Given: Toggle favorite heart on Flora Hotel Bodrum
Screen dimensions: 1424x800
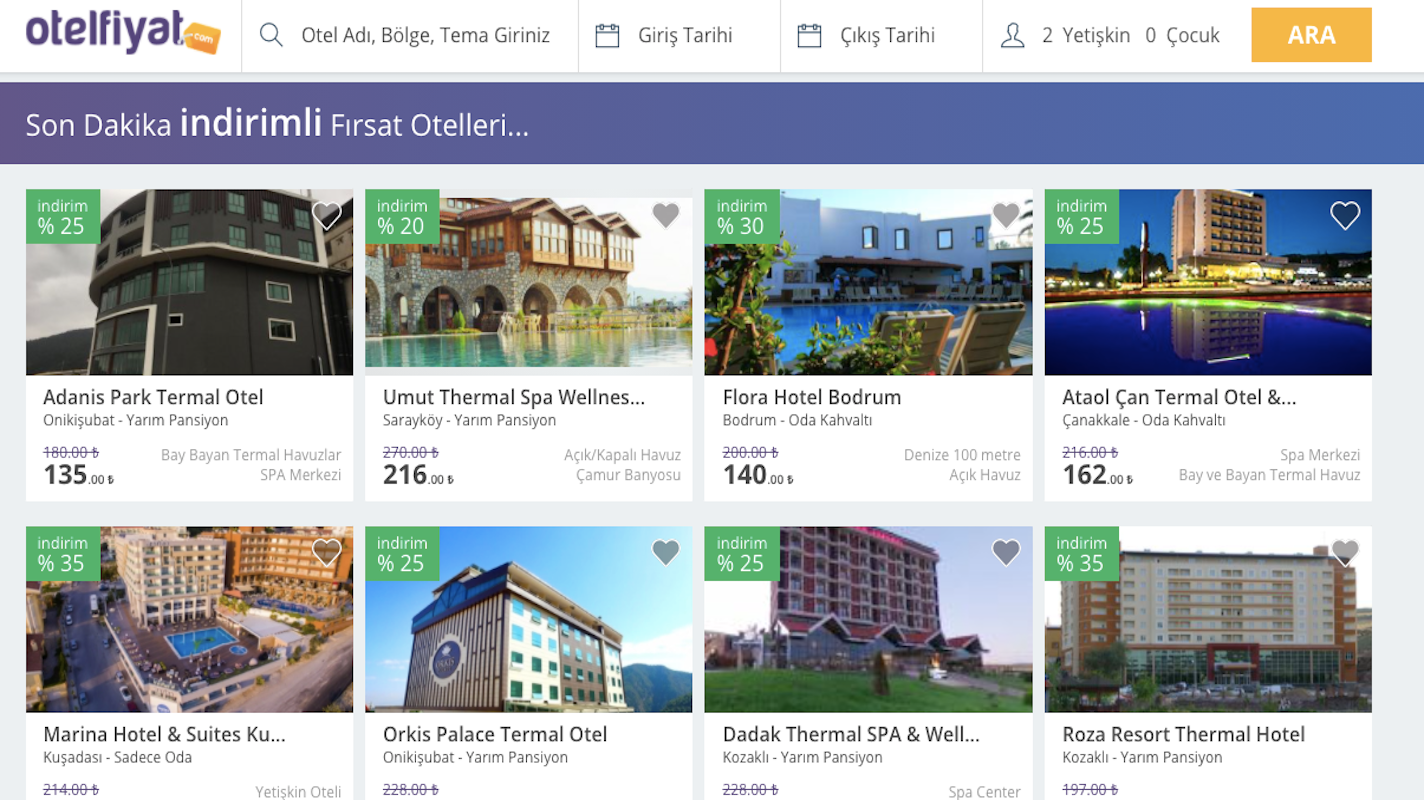Looking at the screenshot, I should click(x=1005, y=215).
